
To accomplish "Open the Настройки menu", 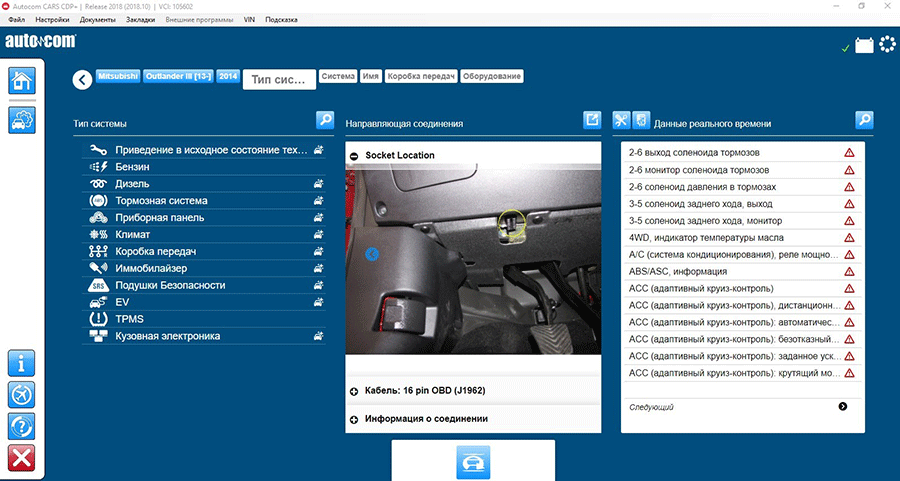I will click(x=52, y=20).
